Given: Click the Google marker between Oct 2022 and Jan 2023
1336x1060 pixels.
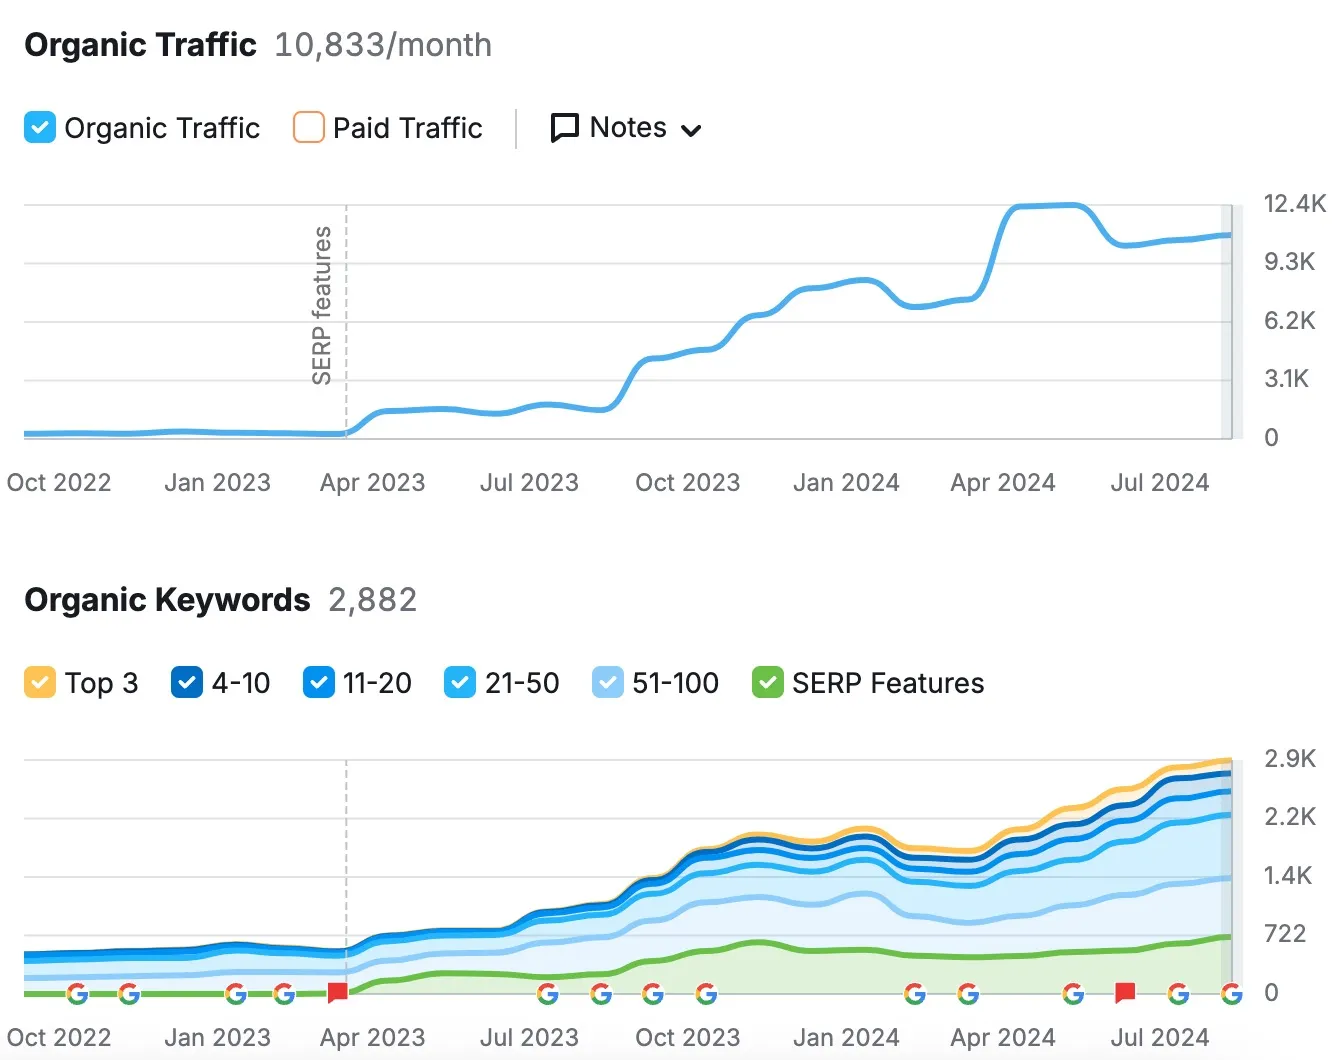Looking at the screenshot, I should (129, 994).
